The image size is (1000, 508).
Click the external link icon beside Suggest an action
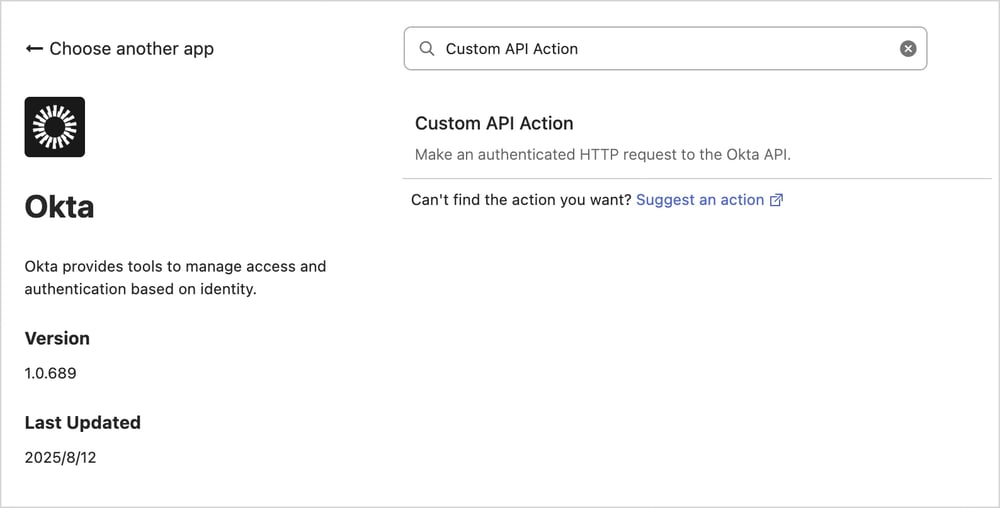click(x=776, y=200)
